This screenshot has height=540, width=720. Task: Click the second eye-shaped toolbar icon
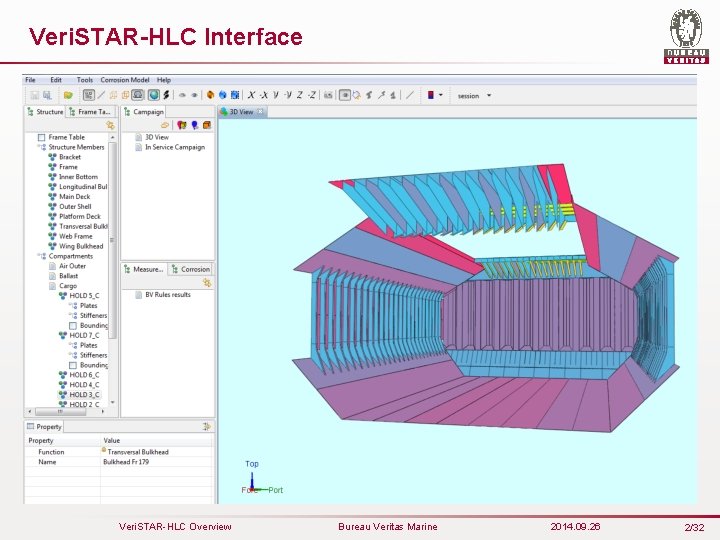click(194, 96)
